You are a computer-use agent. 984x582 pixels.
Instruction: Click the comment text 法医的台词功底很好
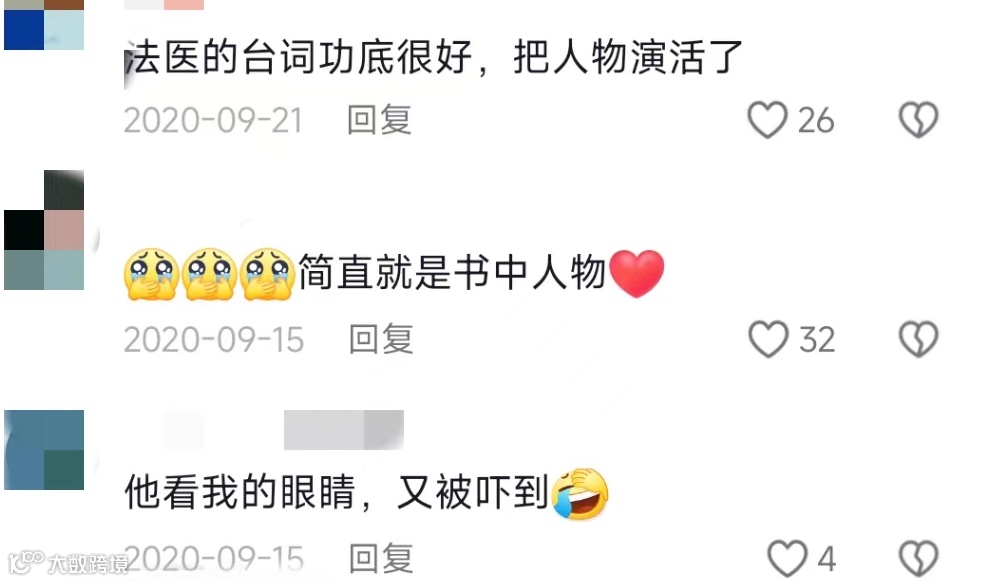(x=299, y=58)
